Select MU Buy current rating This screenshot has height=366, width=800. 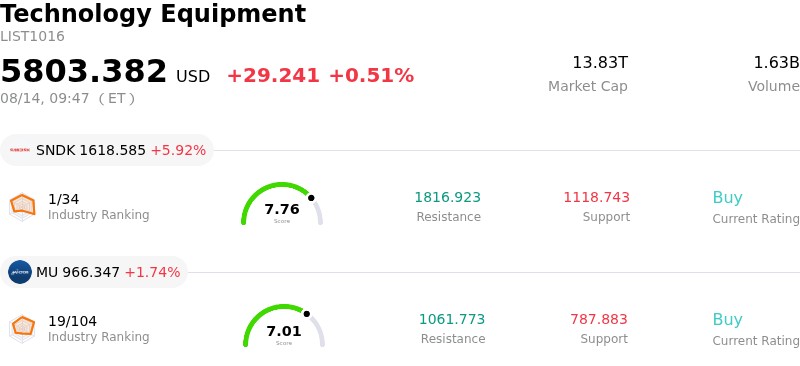coord(727,319)
